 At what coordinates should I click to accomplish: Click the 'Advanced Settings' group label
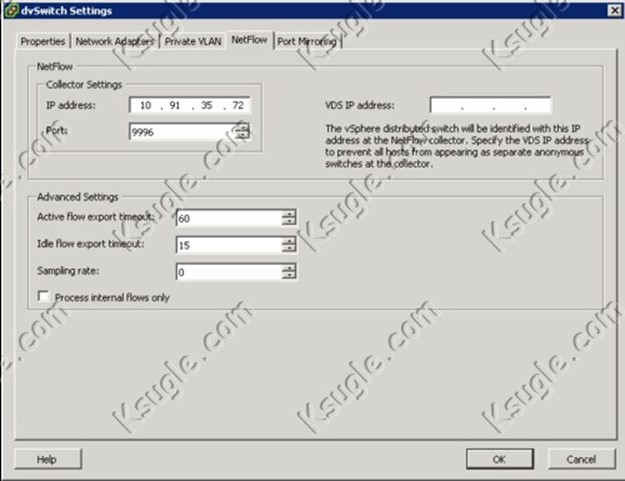78,197
